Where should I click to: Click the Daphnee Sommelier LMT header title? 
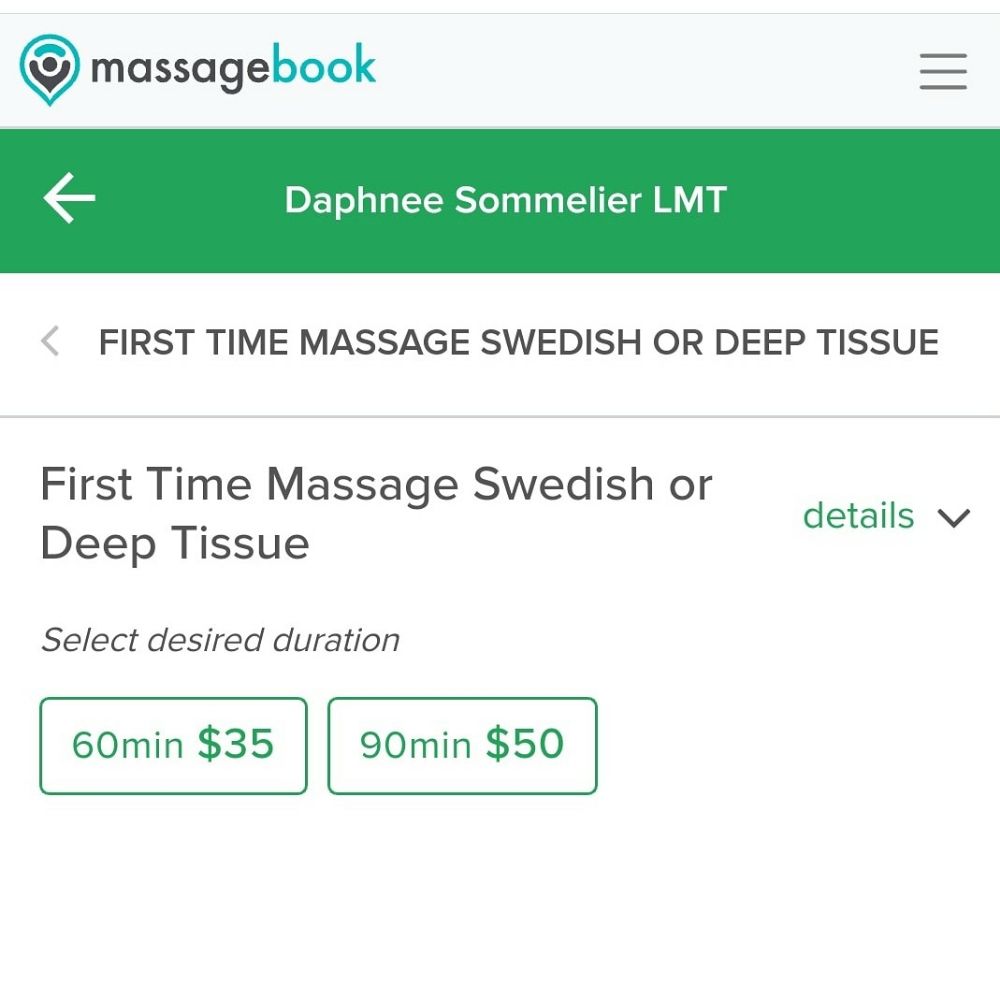point(505,200)
